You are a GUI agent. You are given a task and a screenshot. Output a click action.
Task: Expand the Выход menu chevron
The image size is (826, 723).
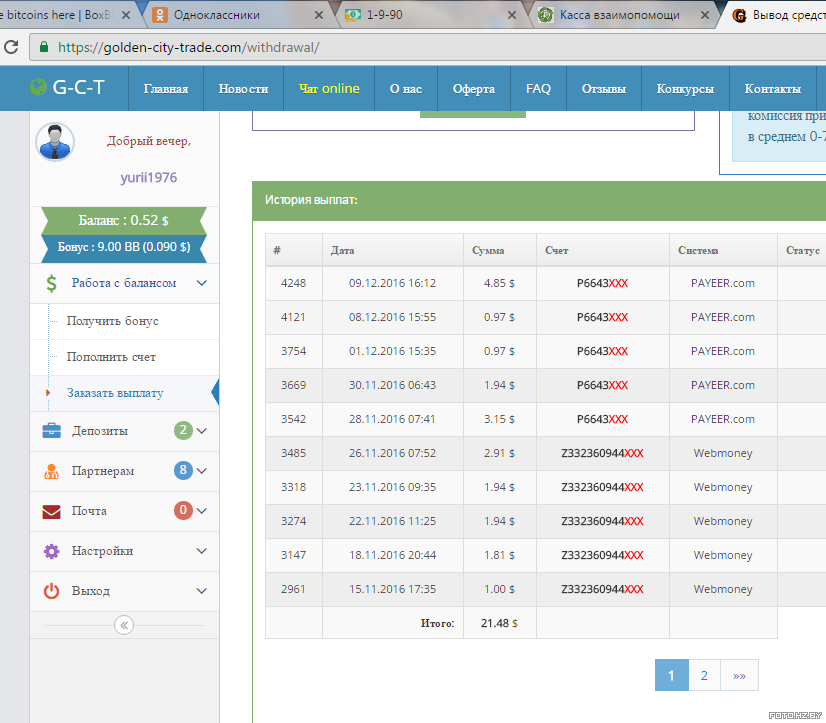(202, 591)
